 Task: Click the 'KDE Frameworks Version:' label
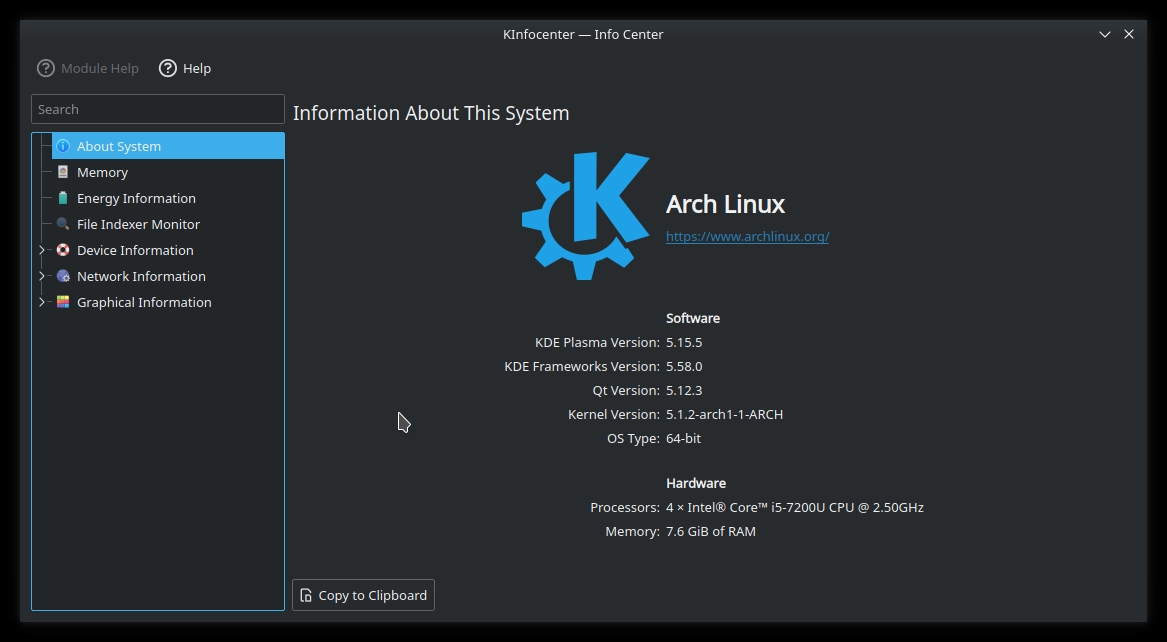coord(582,366)
